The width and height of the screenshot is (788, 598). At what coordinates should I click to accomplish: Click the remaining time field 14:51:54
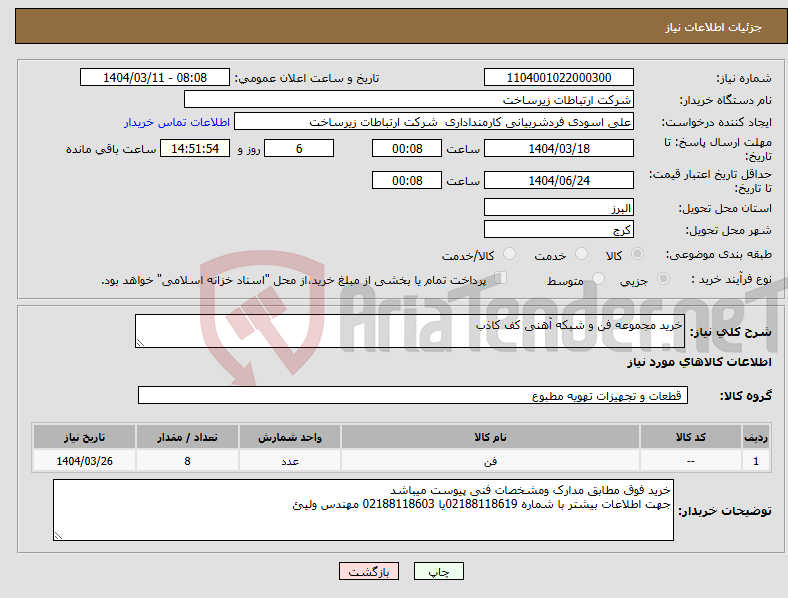point(194,148)
